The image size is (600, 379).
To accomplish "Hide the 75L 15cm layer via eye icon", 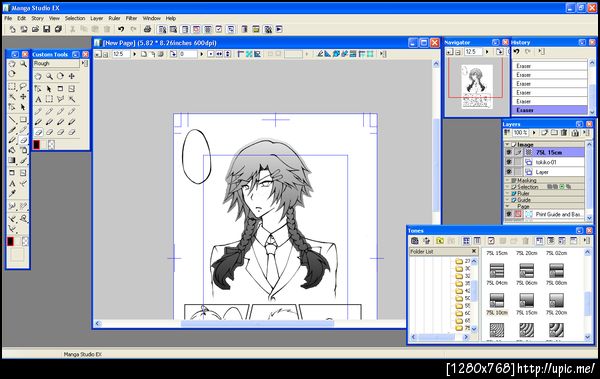I will click(x=509, y=152).
